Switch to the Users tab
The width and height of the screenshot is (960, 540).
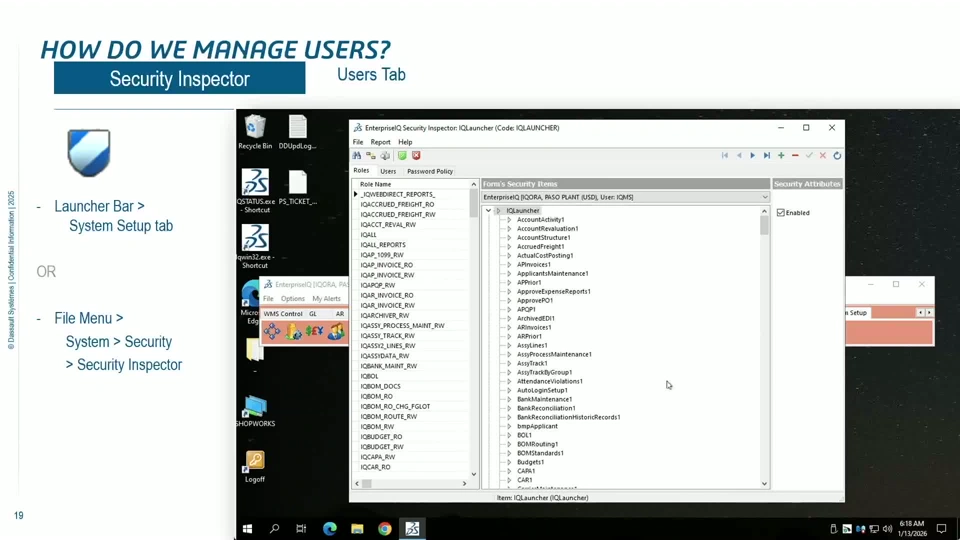pos(388,171)
